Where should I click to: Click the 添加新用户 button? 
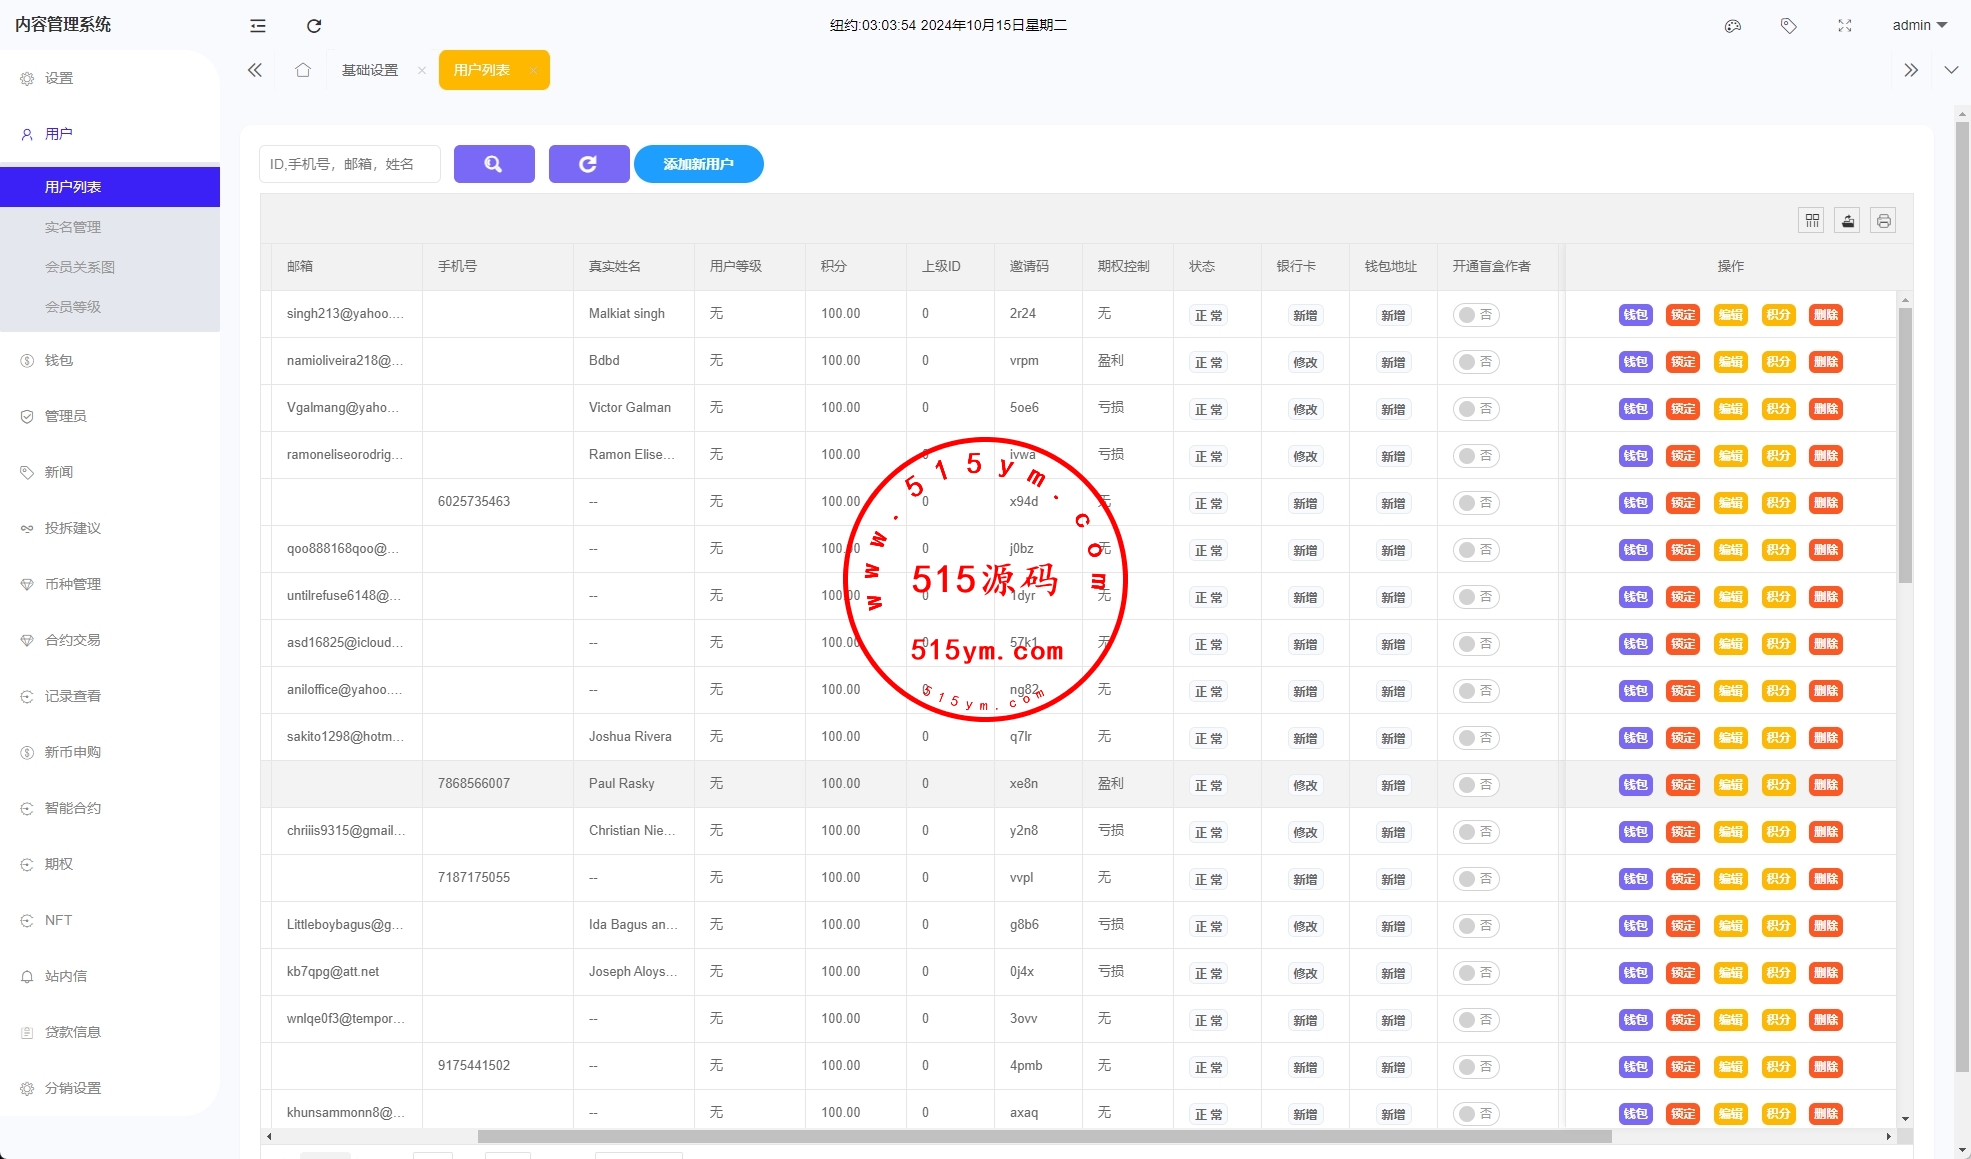pos(698,164)
